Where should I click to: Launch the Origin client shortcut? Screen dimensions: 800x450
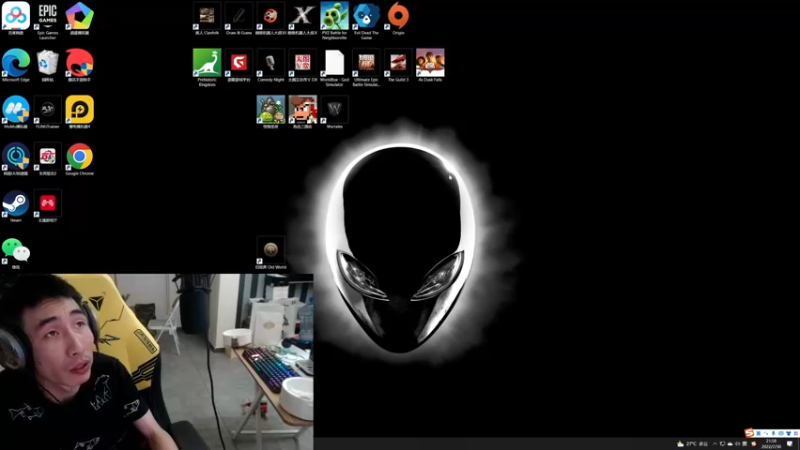398,16
